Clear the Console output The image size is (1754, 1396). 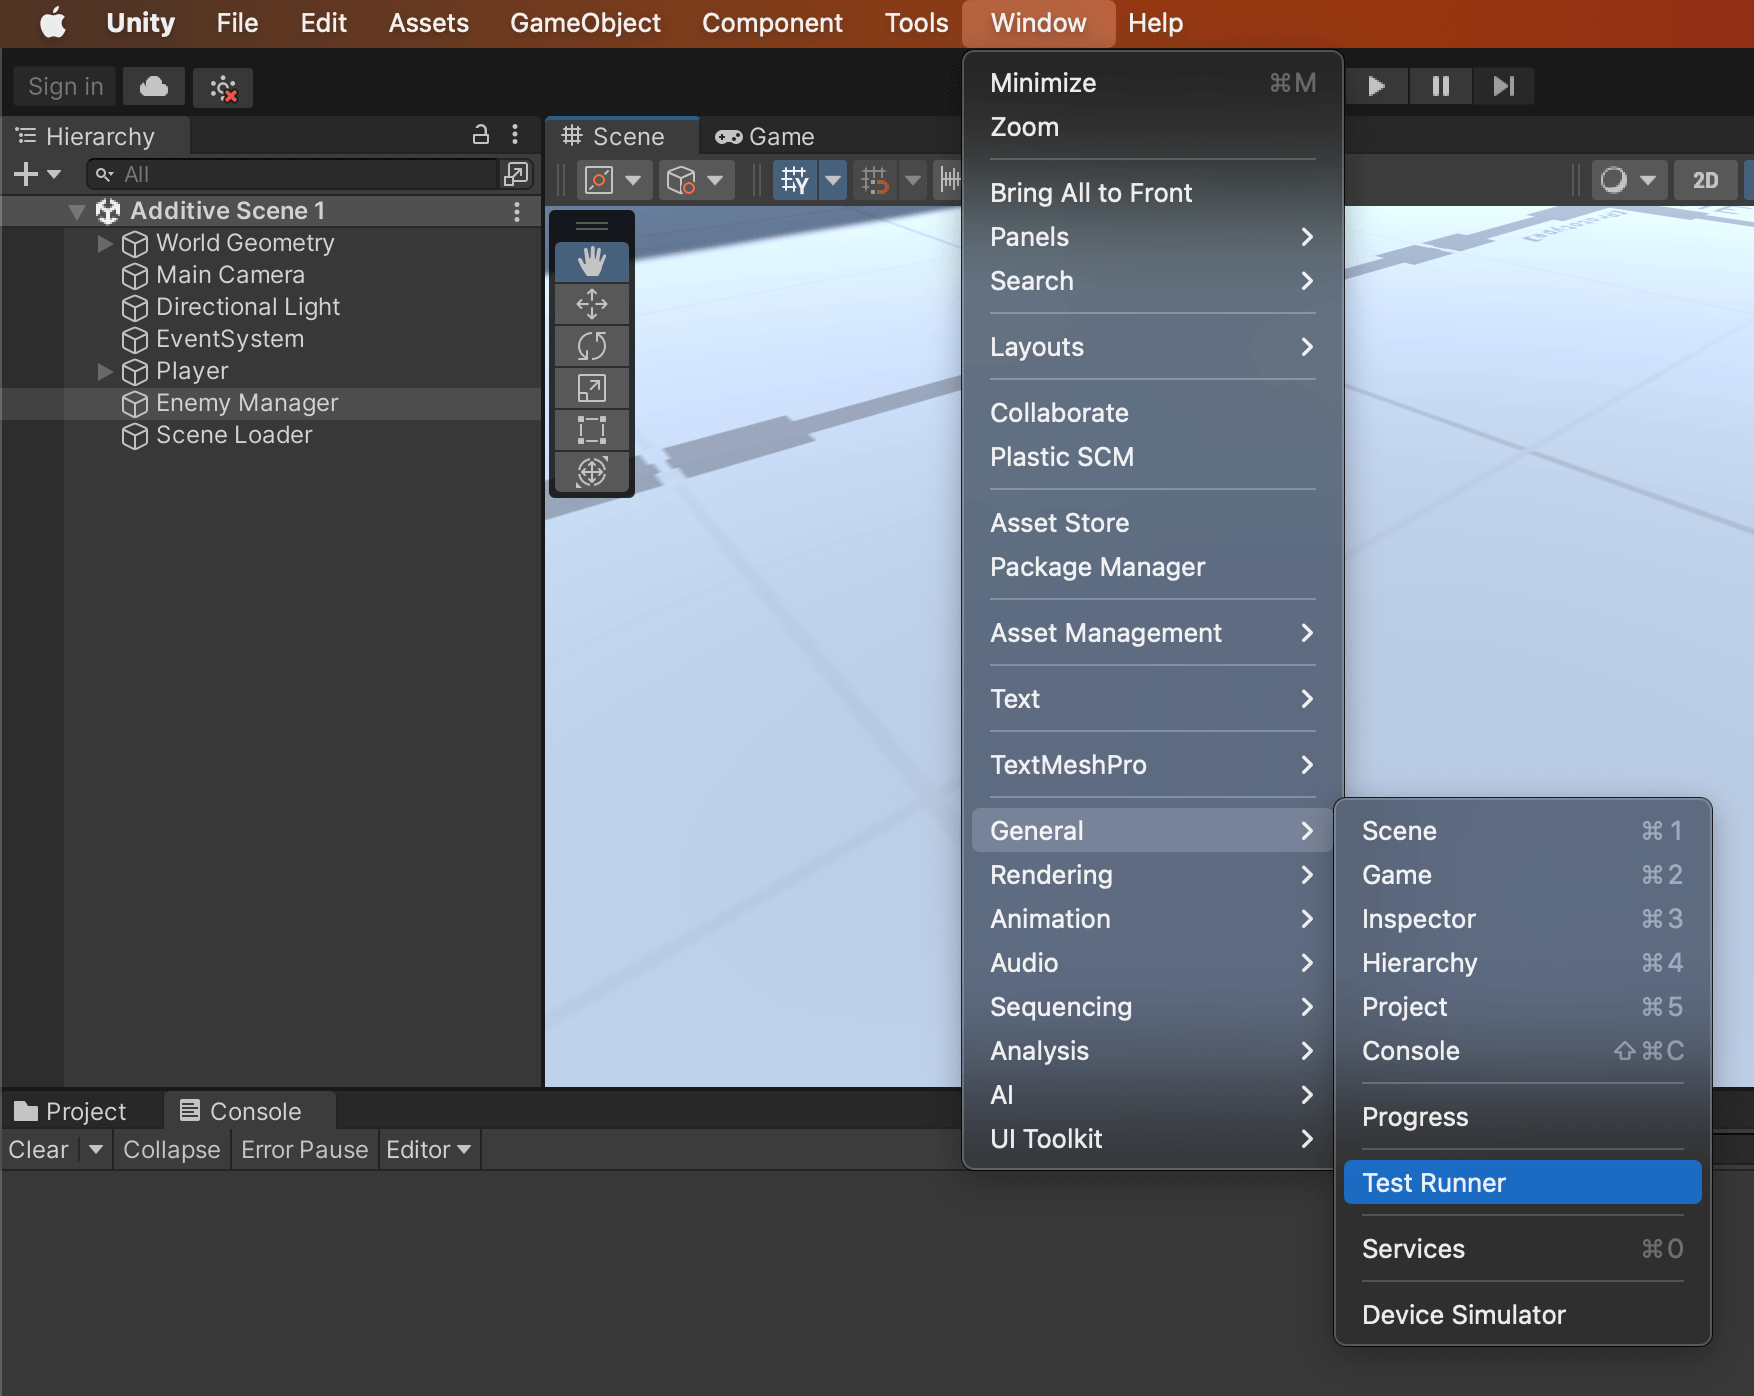tap(37, 1149)
